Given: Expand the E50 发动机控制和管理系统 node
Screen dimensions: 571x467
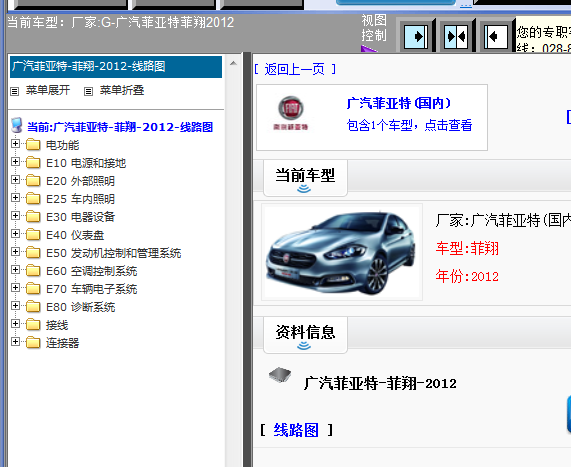Looking at the screenshot, I should tap(15, 251).
